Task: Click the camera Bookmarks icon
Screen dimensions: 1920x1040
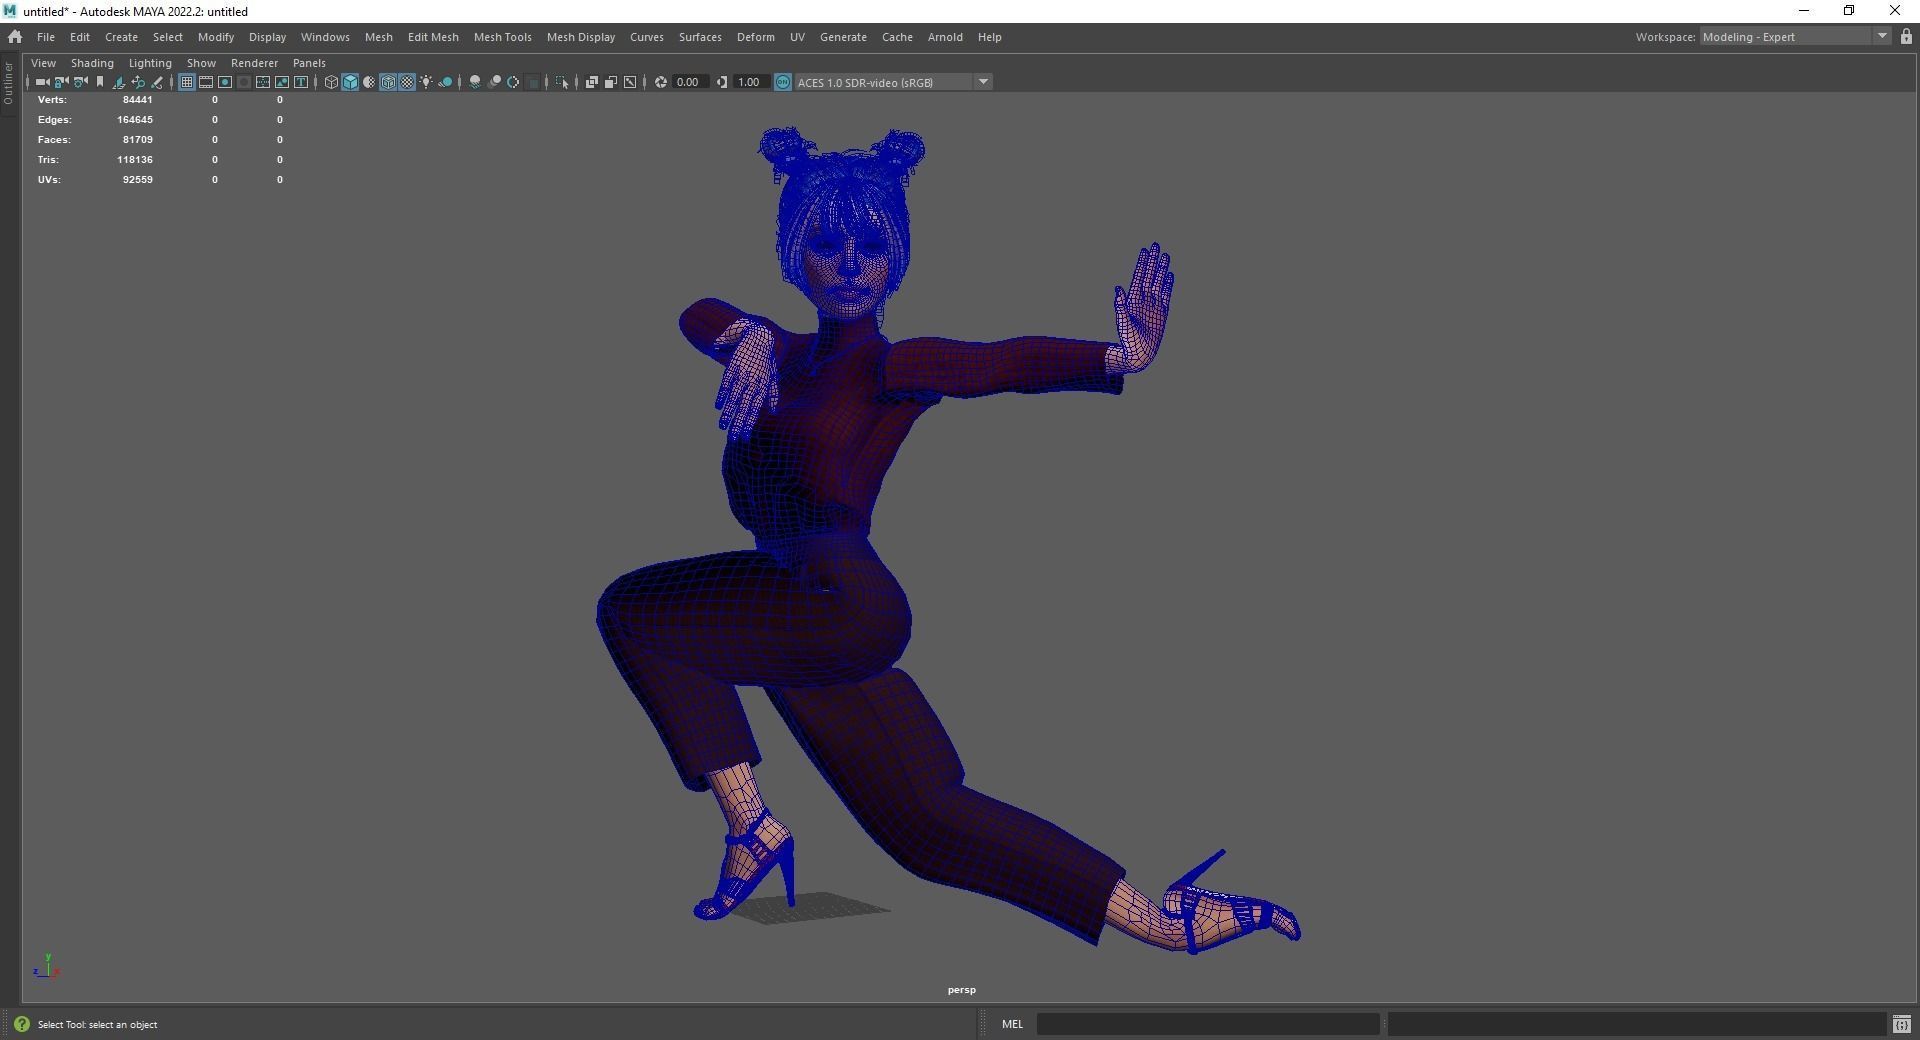Action: (x=99, y=82)
